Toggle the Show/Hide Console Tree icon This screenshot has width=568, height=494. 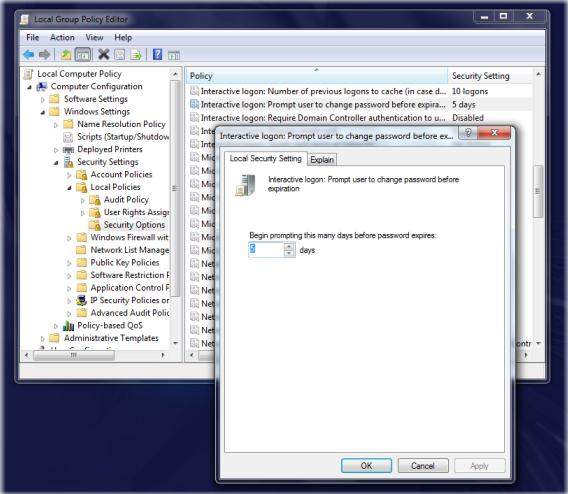pyautogui.click(x=83, y=55)
